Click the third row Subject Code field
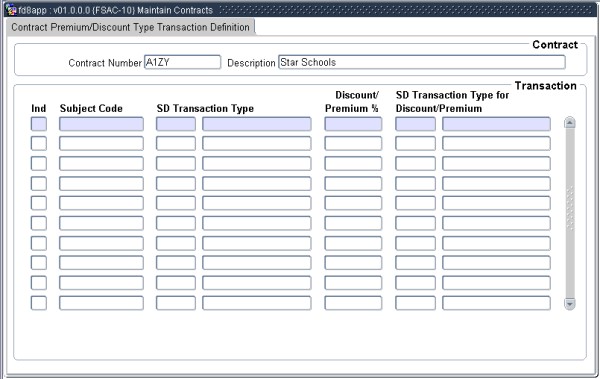Image resolution: width=600 pixels, height=379 pixels. (101, 163)
